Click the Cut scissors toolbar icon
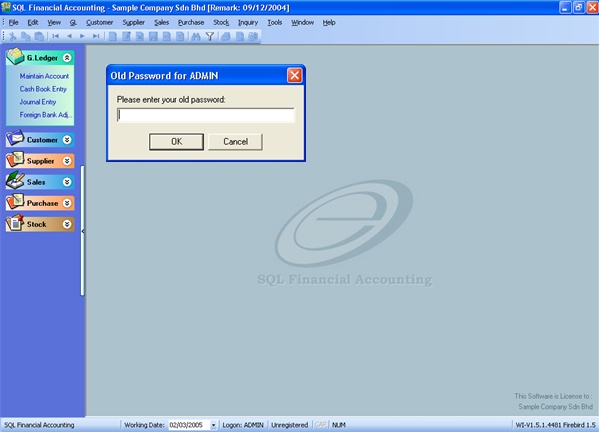 click(x=13, y=37)
